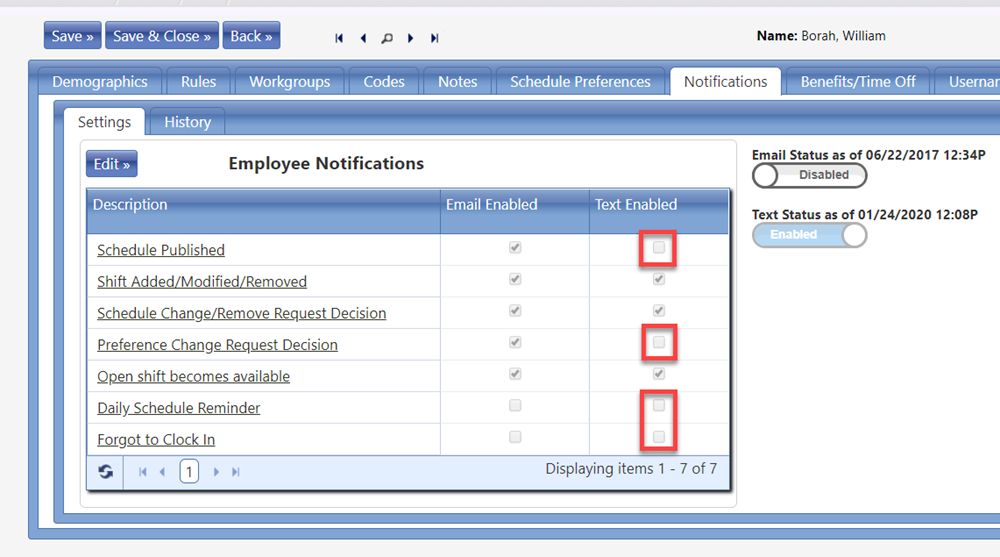Toggle Text Enabled for Shift Added/Modified/Removed

pos(659,279)
